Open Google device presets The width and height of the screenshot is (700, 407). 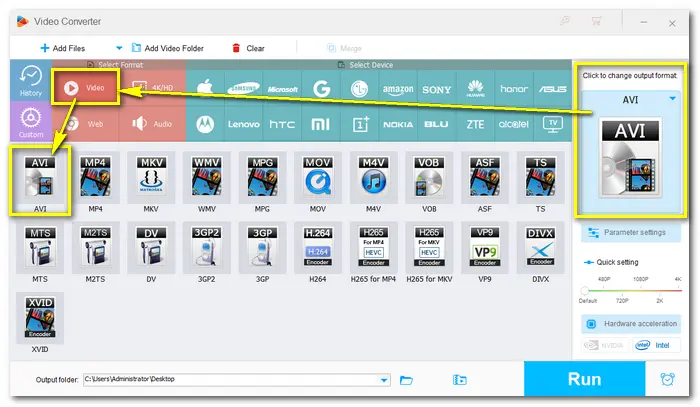pos(321,88)
